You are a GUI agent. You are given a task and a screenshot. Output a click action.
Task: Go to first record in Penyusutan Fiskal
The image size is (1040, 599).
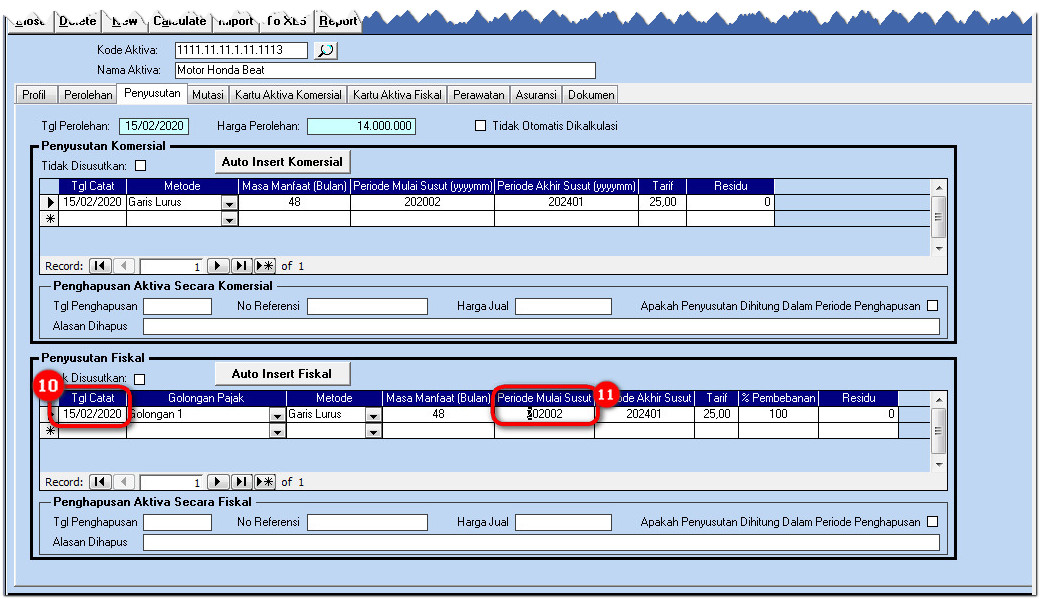(x=100, y=482)
